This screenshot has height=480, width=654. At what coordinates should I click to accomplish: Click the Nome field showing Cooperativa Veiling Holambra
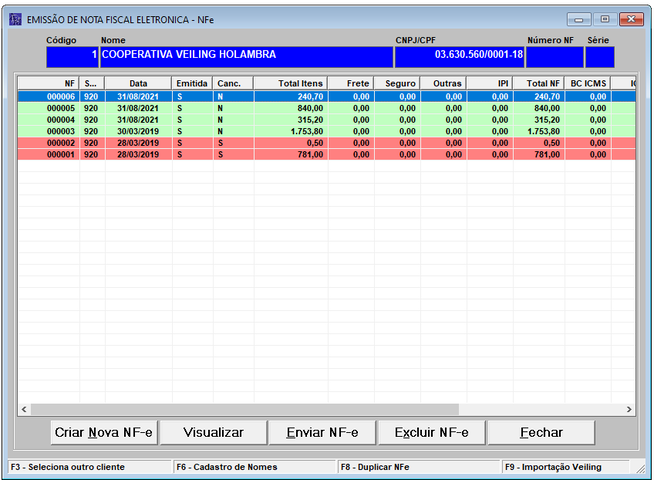click(246, 57)
